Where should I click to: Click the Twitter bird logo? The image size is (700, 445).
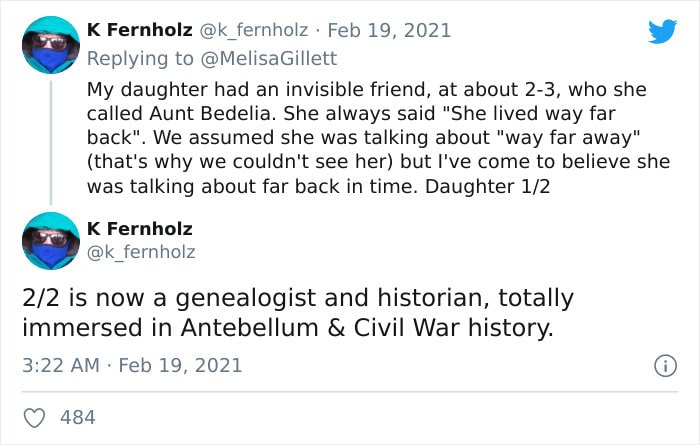662,31
